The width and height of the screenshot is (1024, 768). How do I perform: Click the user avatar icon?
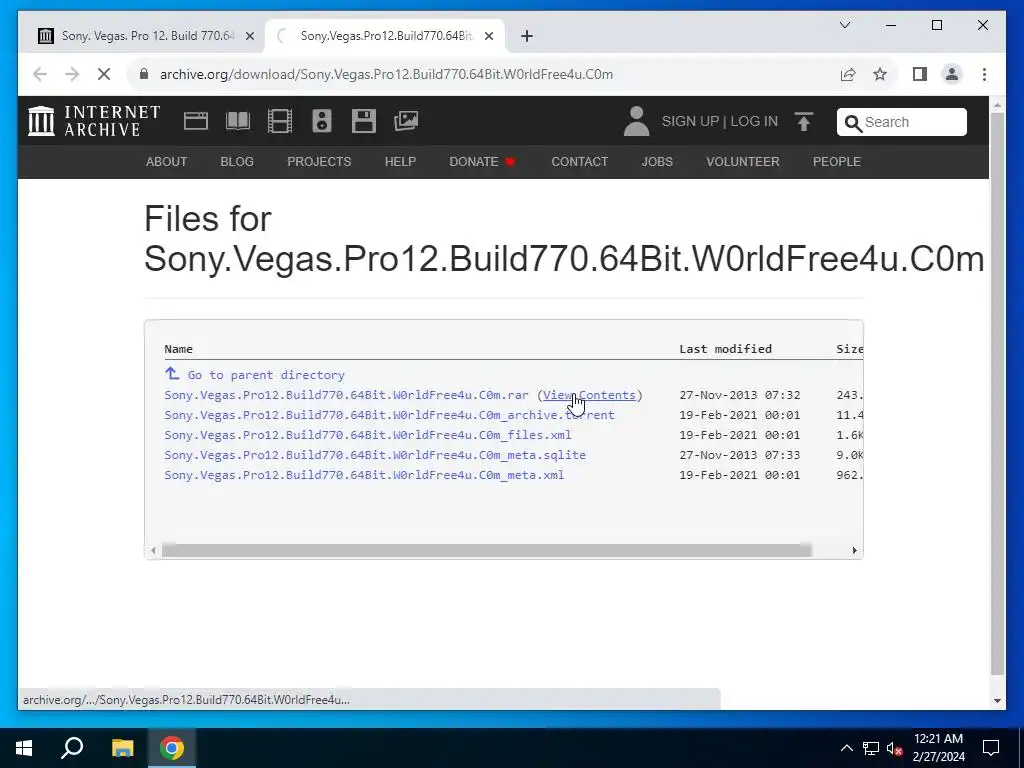(x=636, y=121)
